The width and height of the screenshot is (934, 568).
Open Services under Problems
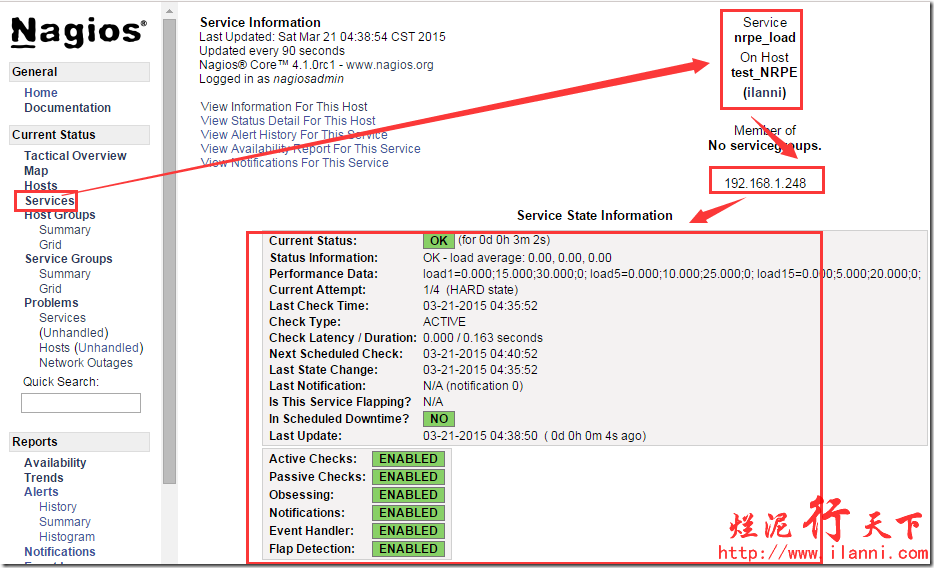pyautogui.click(x=62, y=318)
